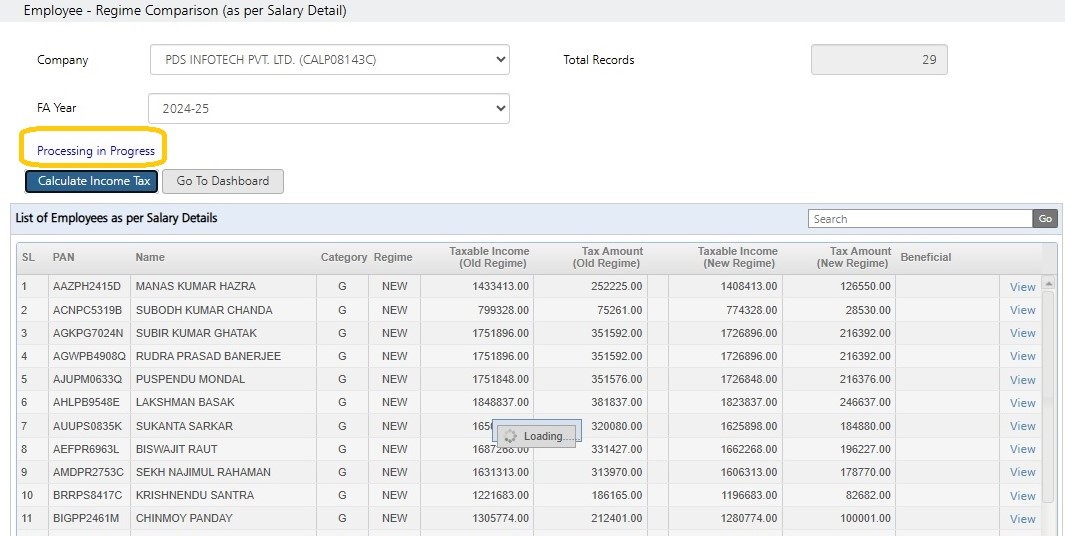Sort by the PAN column header
Screen dimensions: 1065x536
pyautogui.click(x=64, y=257)
